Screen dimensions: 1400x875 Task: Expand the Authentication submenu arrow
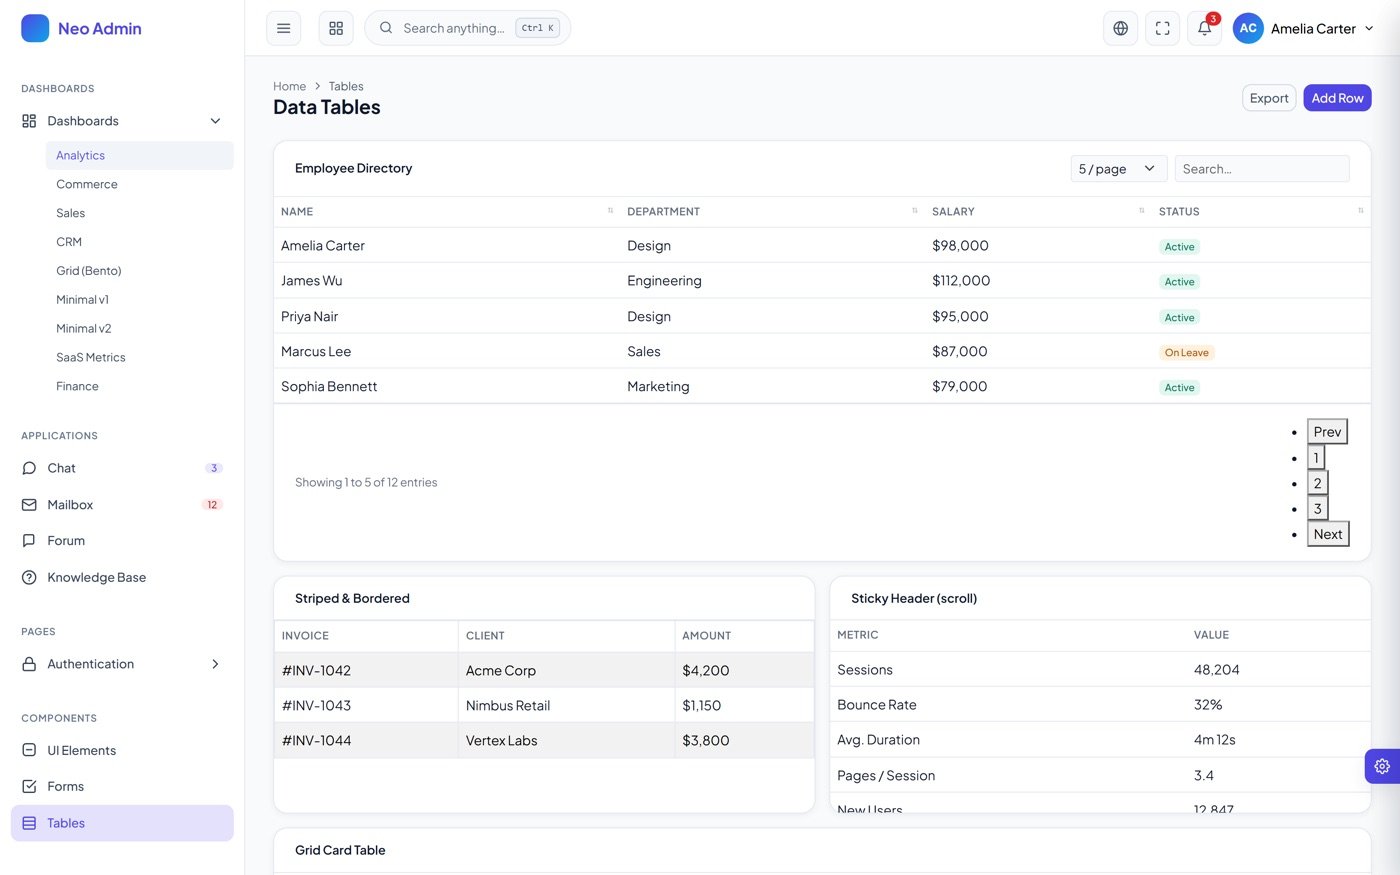click(x=215, y=664)
